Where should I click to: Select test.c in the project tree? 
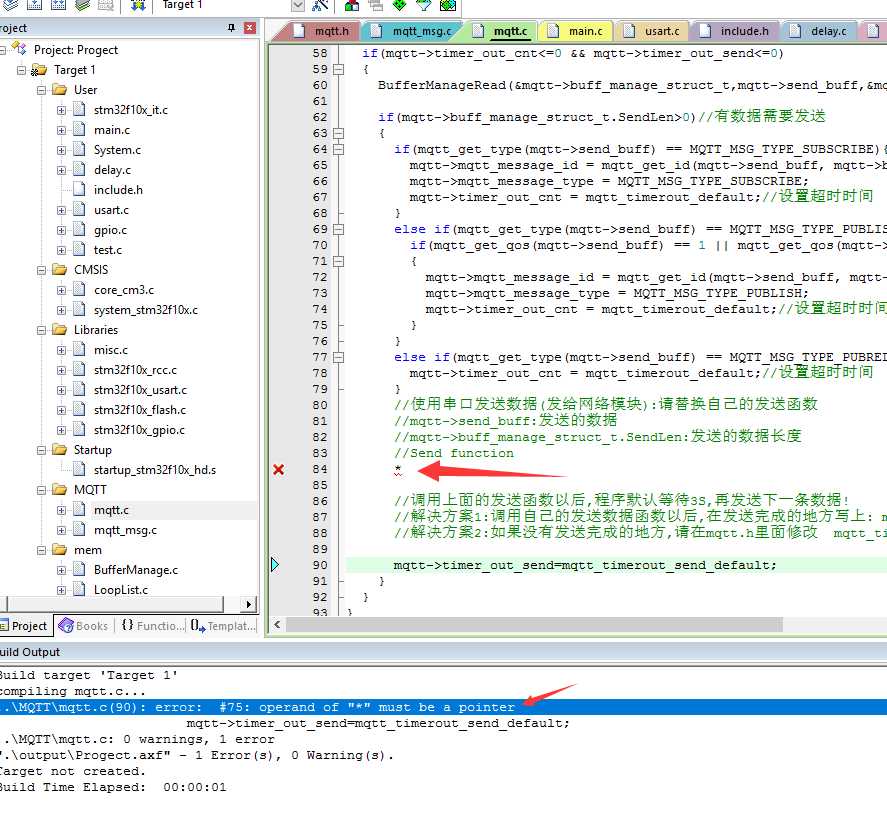pos(107,250)
